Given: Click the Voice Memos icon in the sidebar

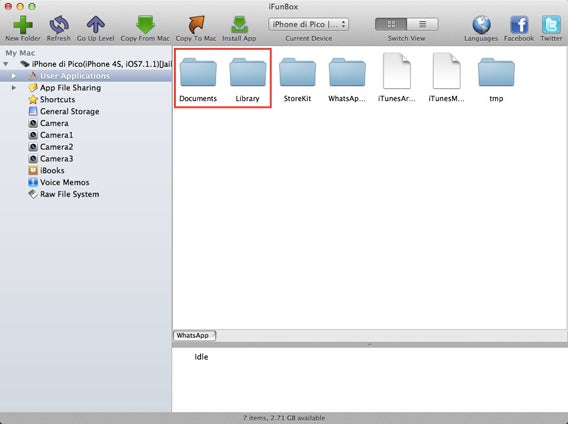Looking at the screenshot, I should click(33, 182).
